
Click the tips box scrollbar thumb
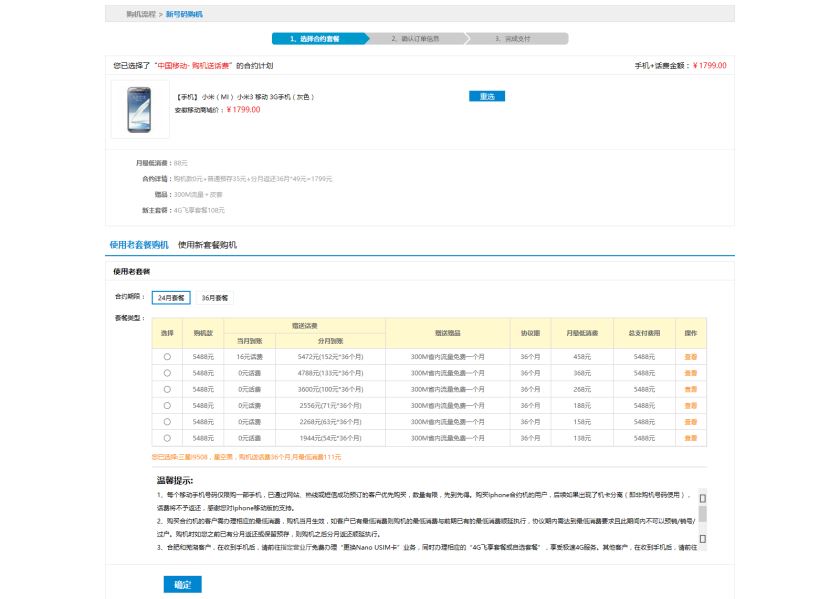(702, 514)
